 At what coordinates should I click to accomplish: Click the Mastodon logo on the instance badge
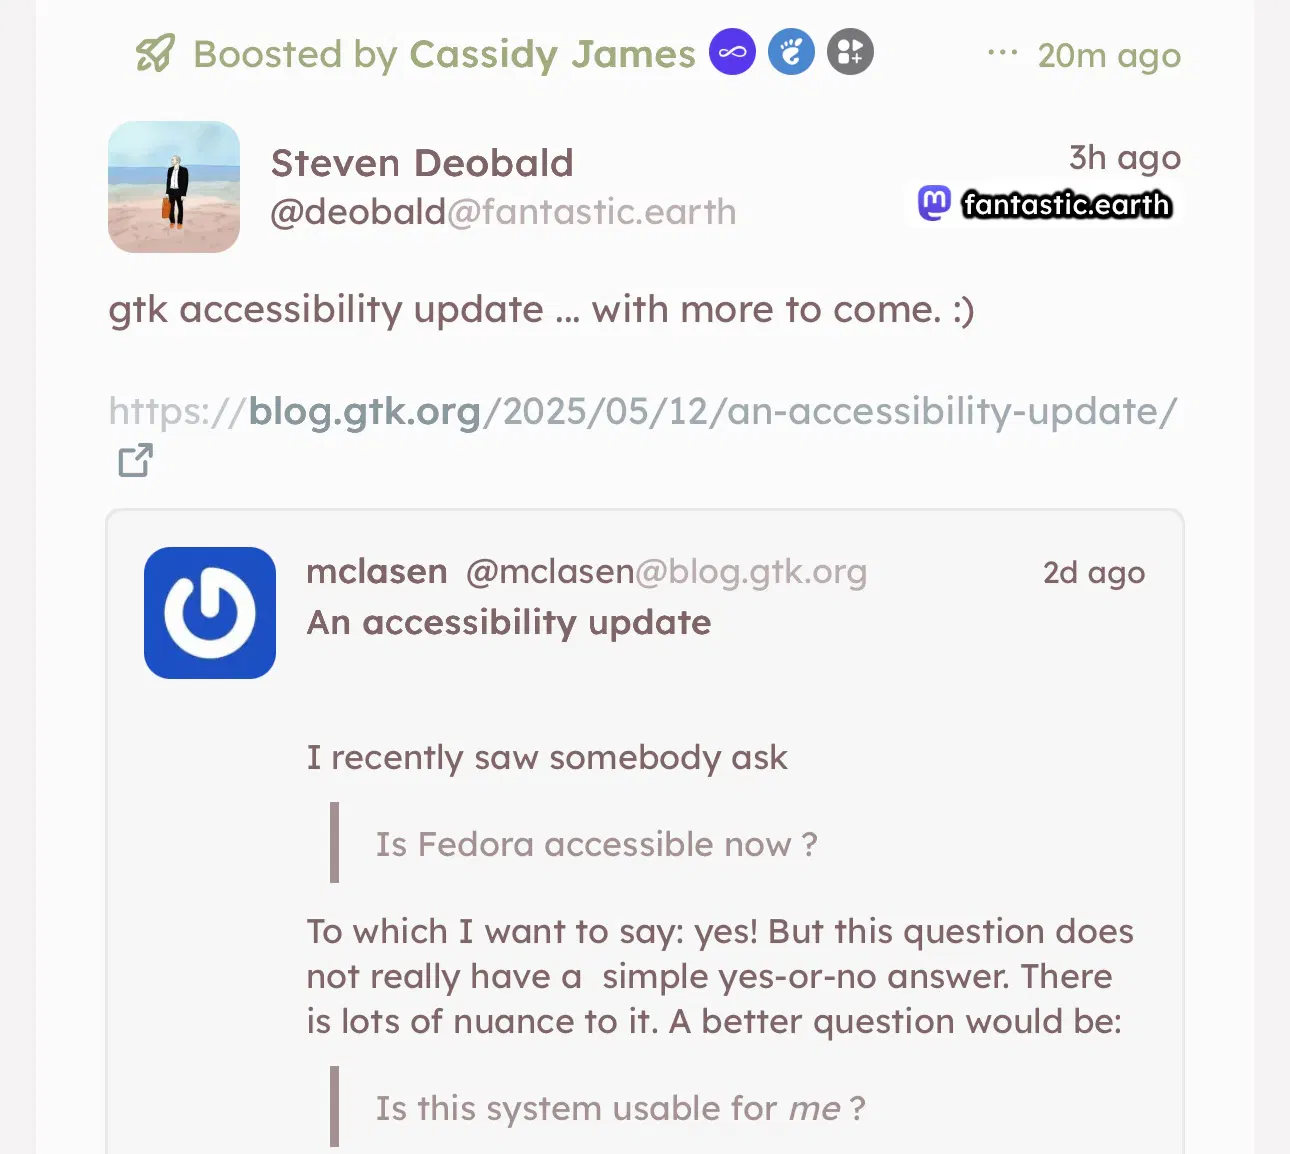(x=934, y=204)
